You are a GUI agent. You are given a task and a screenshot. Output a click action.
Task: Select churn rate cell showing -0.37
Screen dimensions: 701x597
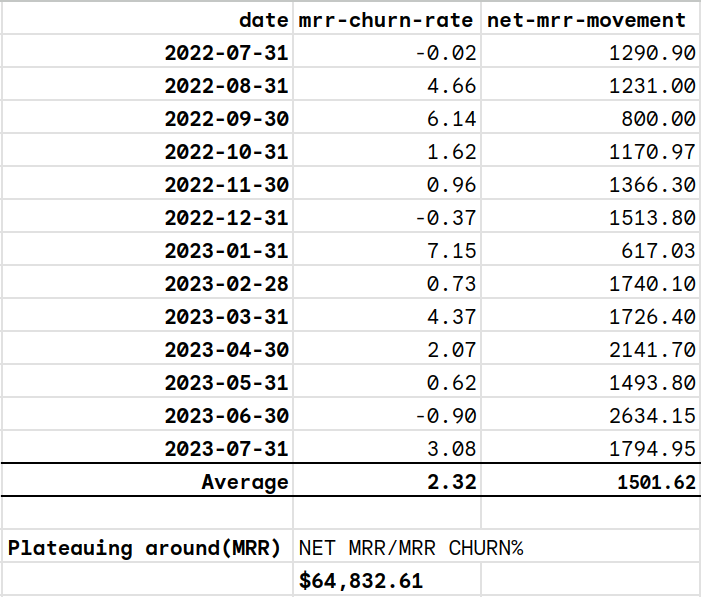pyautogui.click(x=387, y=217)
